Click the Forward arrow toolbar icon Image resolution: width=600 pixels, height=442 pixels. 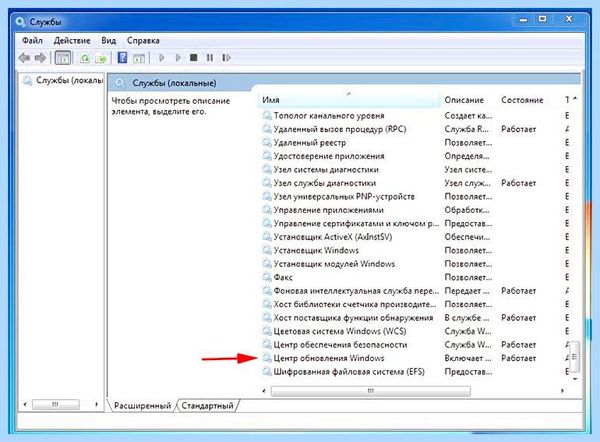click(x=40, y=58)
